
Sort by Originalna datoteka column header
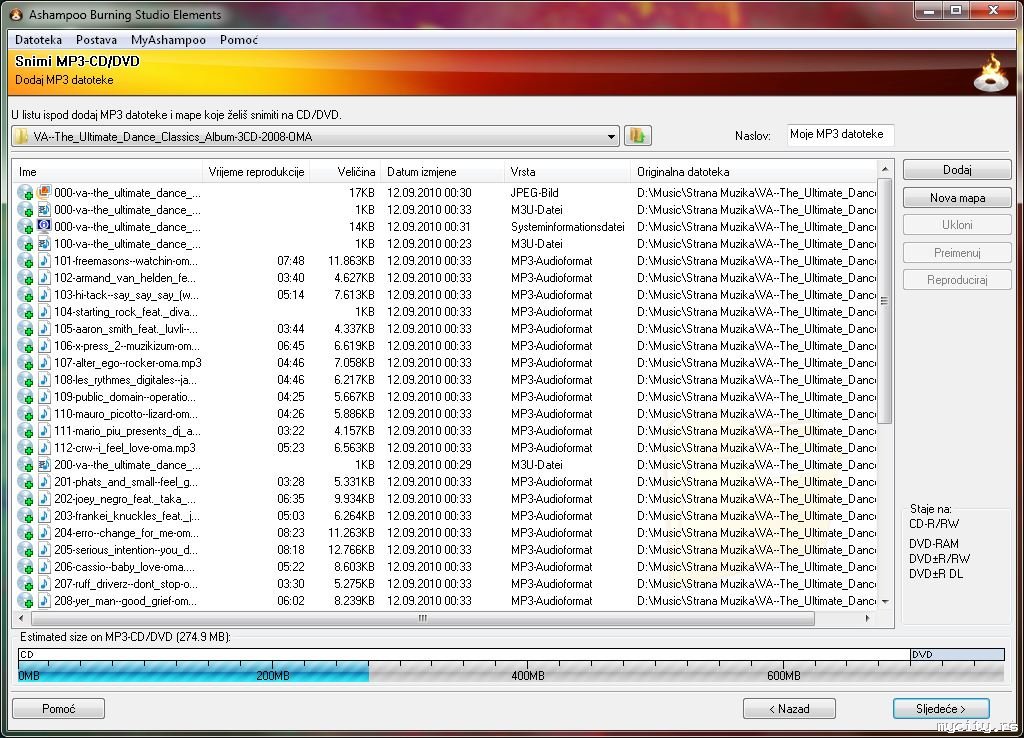pos(754,172)
